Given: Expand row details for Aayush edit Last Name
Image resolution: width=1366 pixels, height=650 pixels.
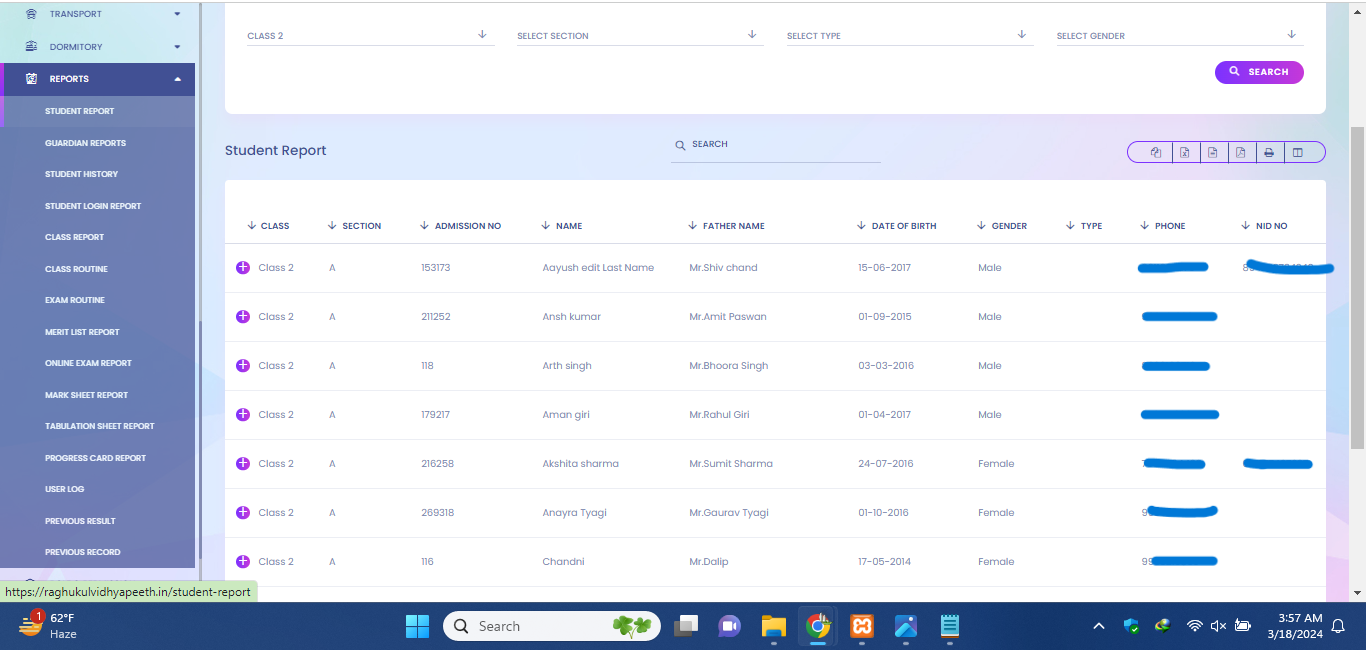Looking at the screenshot, I should point(242,268).
